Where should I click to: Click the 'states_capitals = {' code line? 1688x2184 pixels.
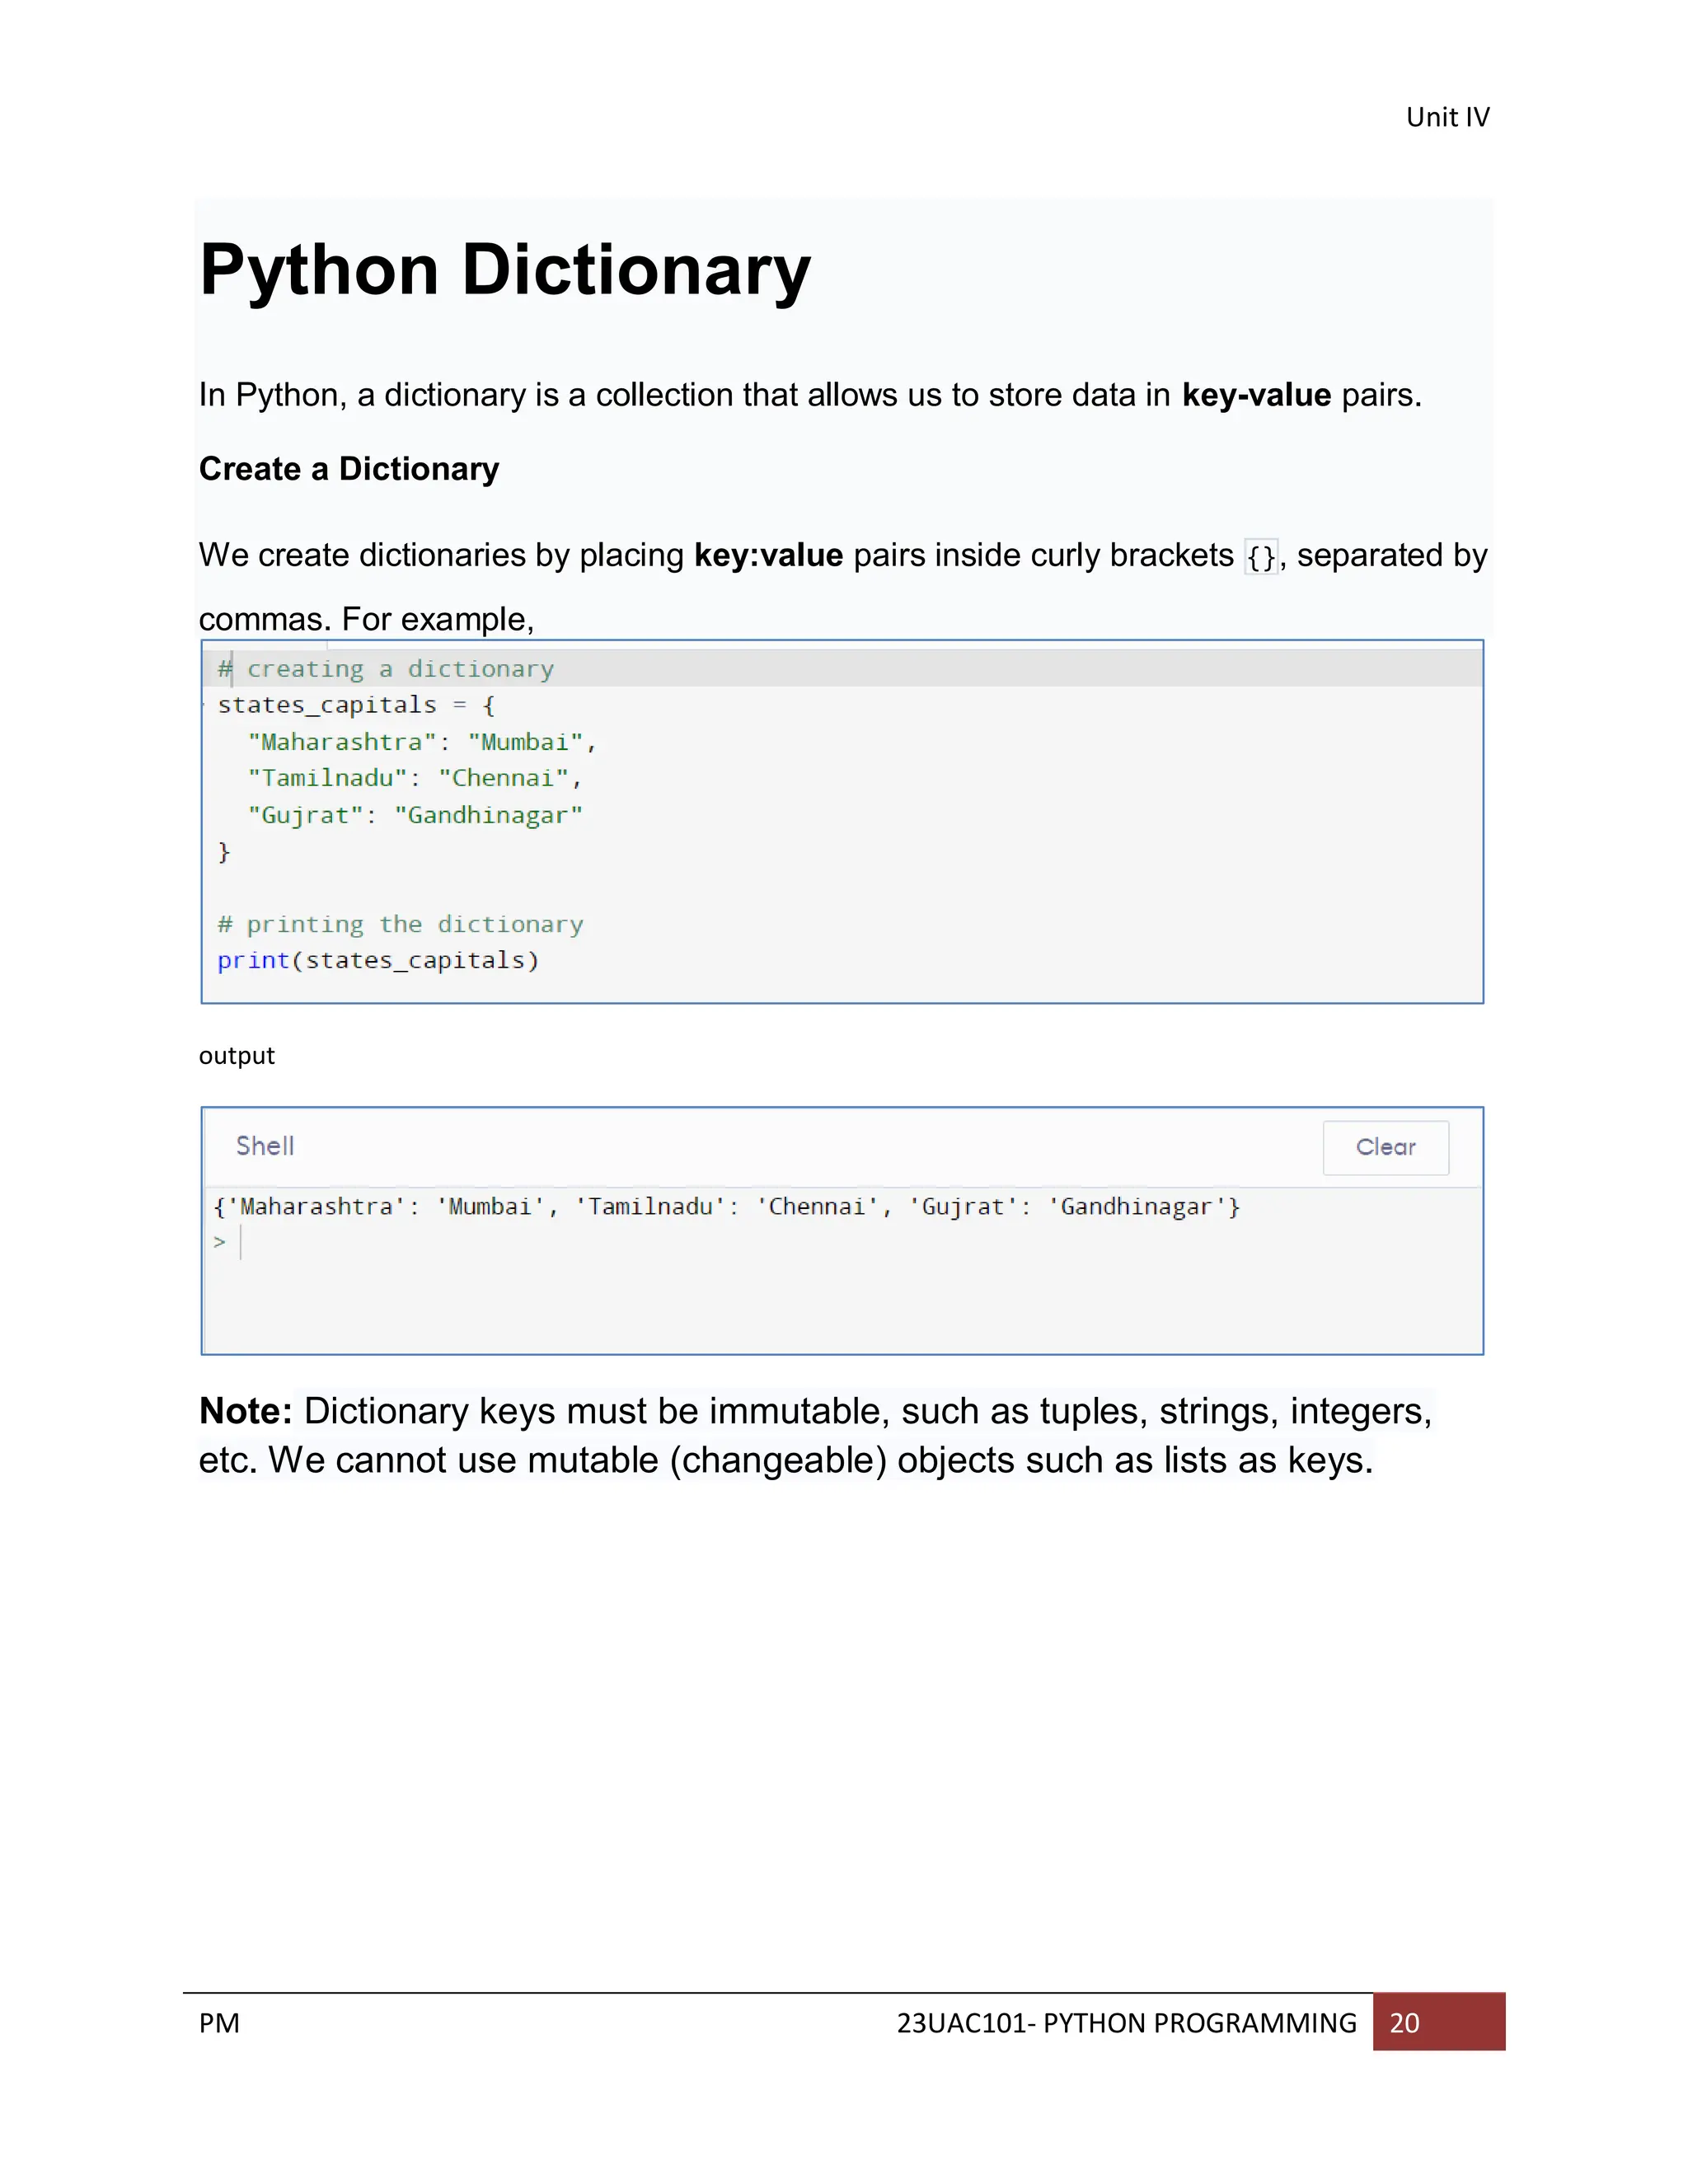(x=356, y=705)
